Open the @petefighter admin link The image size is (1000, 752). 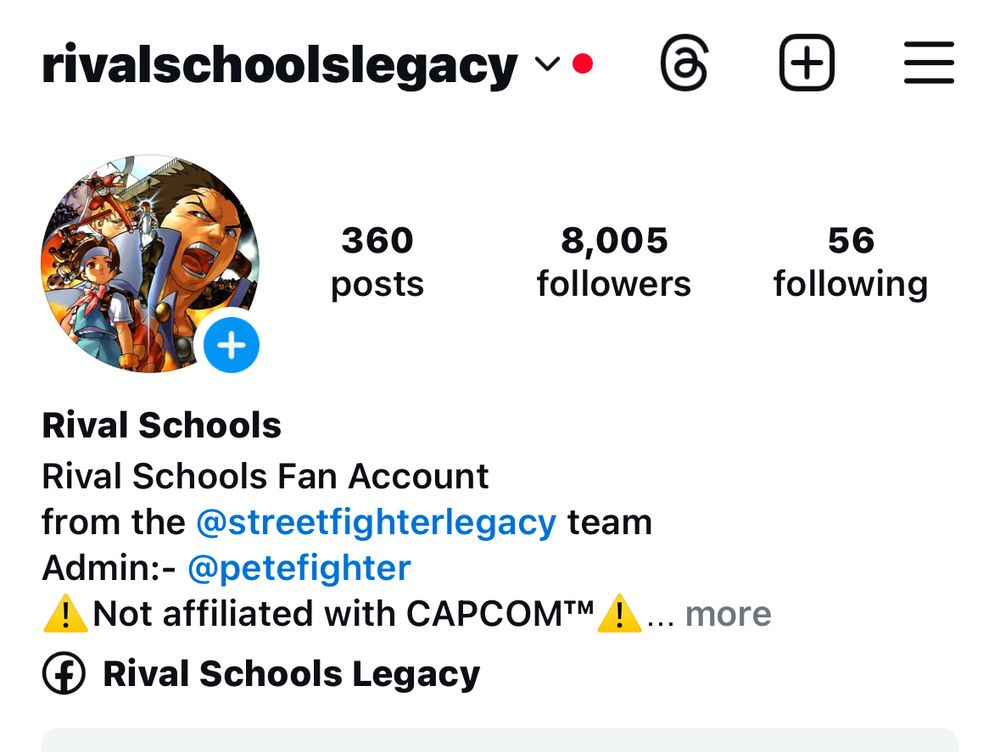(299, 568)
